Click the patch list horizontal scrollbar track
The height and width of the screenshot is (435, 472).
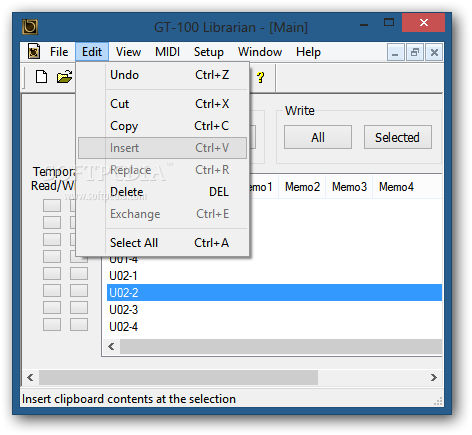281,347
